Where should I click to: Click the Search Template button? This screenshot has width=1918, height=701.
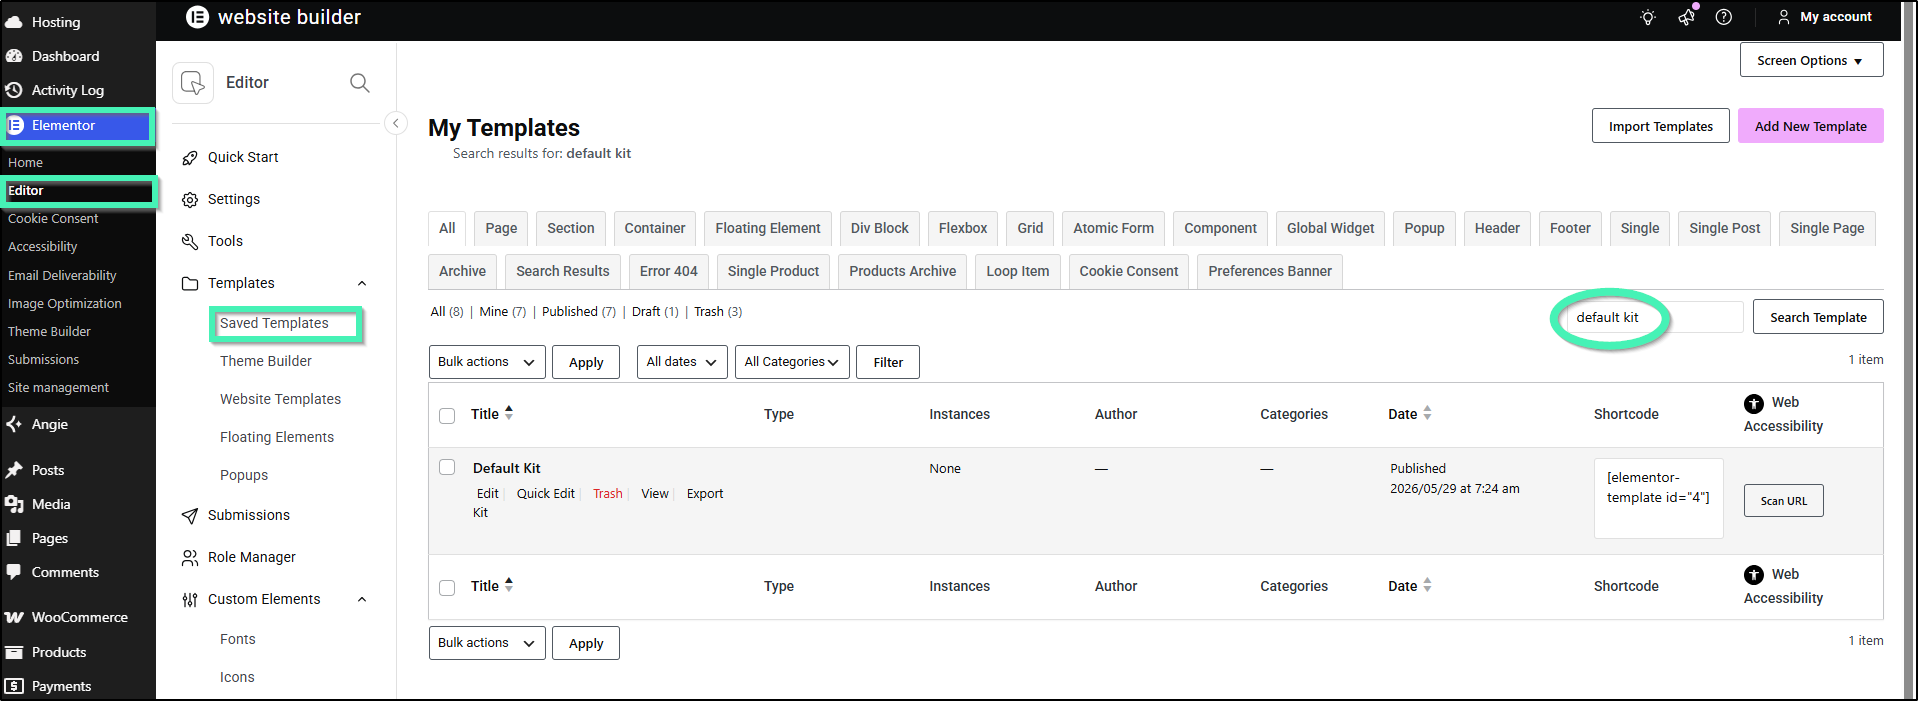point(1818,317)
